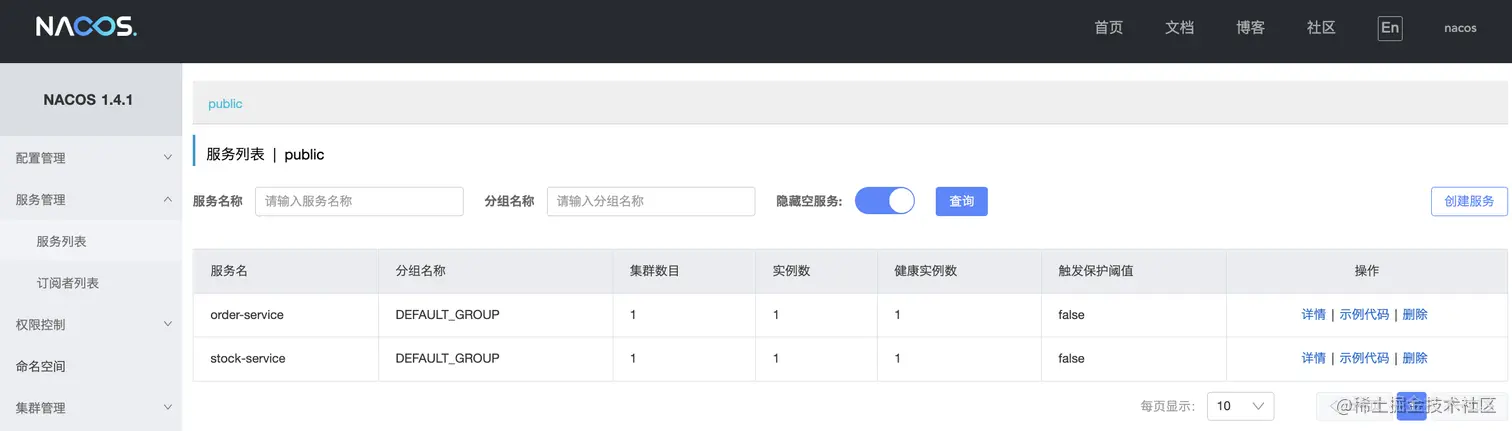Expand the 集群管理 menu

coord(90,408)
